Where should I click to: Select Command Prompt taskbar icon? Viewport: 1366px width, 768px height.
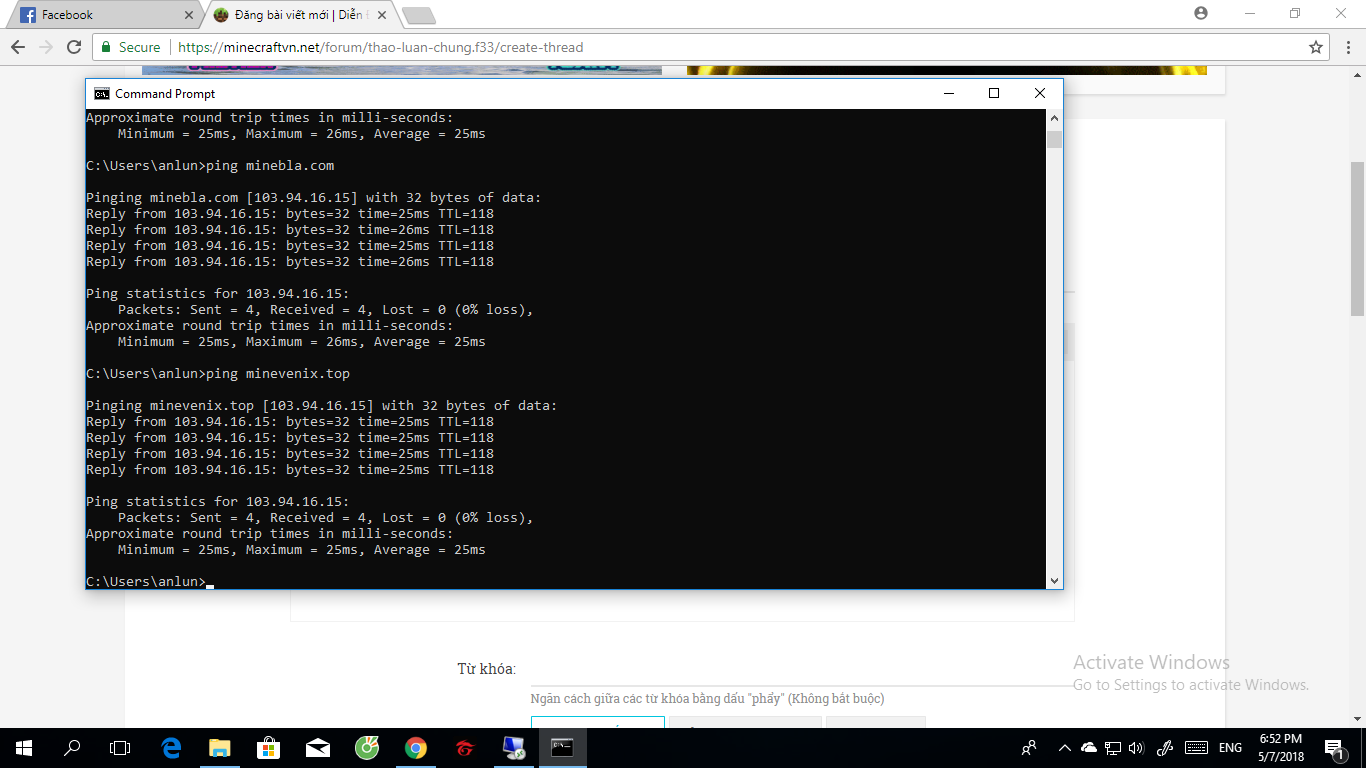pyautogui.click(x=562, y=747)
